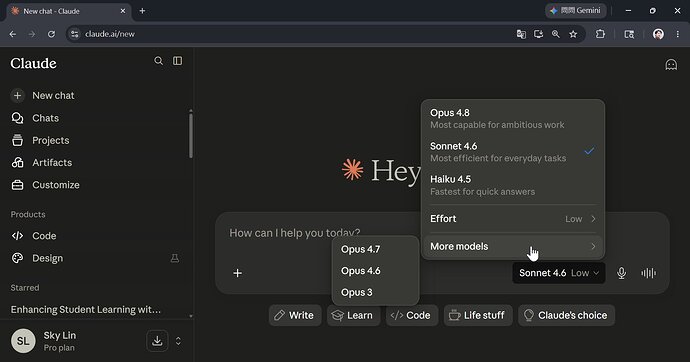Open browser extensions puzzle icon
Viewport: 690px width, 362px height.
coord(600,34)
